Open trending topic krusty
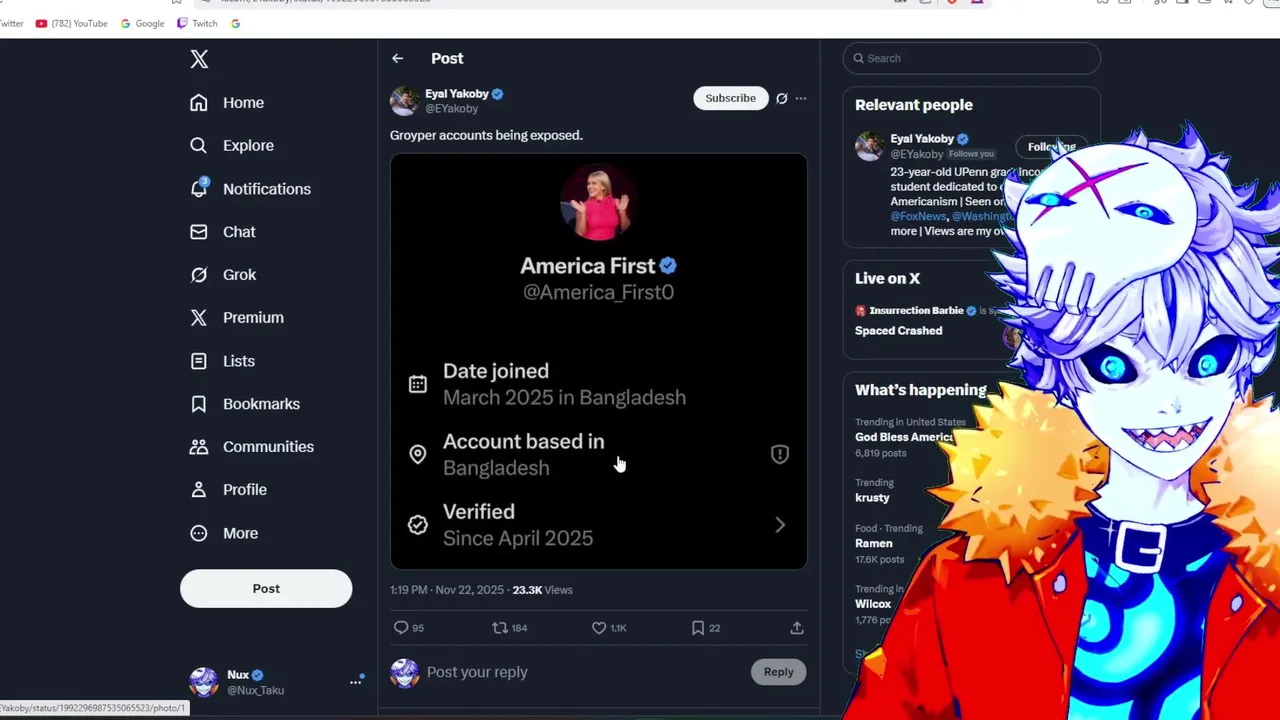The height and width of the screenshot is (720, 1280). (872, 498)
